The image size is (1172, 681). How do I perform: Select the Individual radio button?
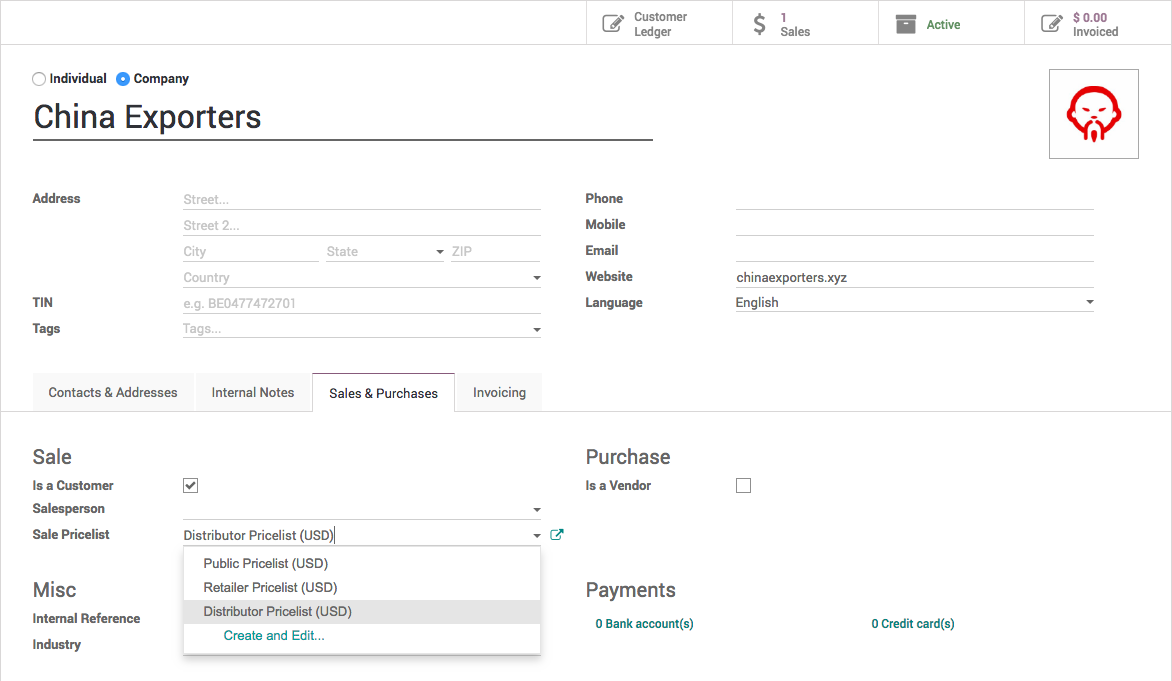coord(39,79)
